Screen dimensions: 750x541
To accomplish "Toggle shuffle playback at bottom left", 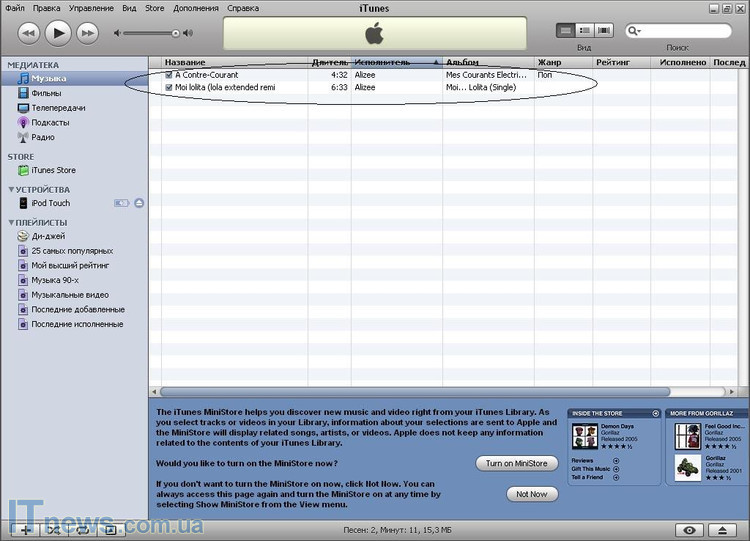I will pyautogui.click(x=53, y=529).
